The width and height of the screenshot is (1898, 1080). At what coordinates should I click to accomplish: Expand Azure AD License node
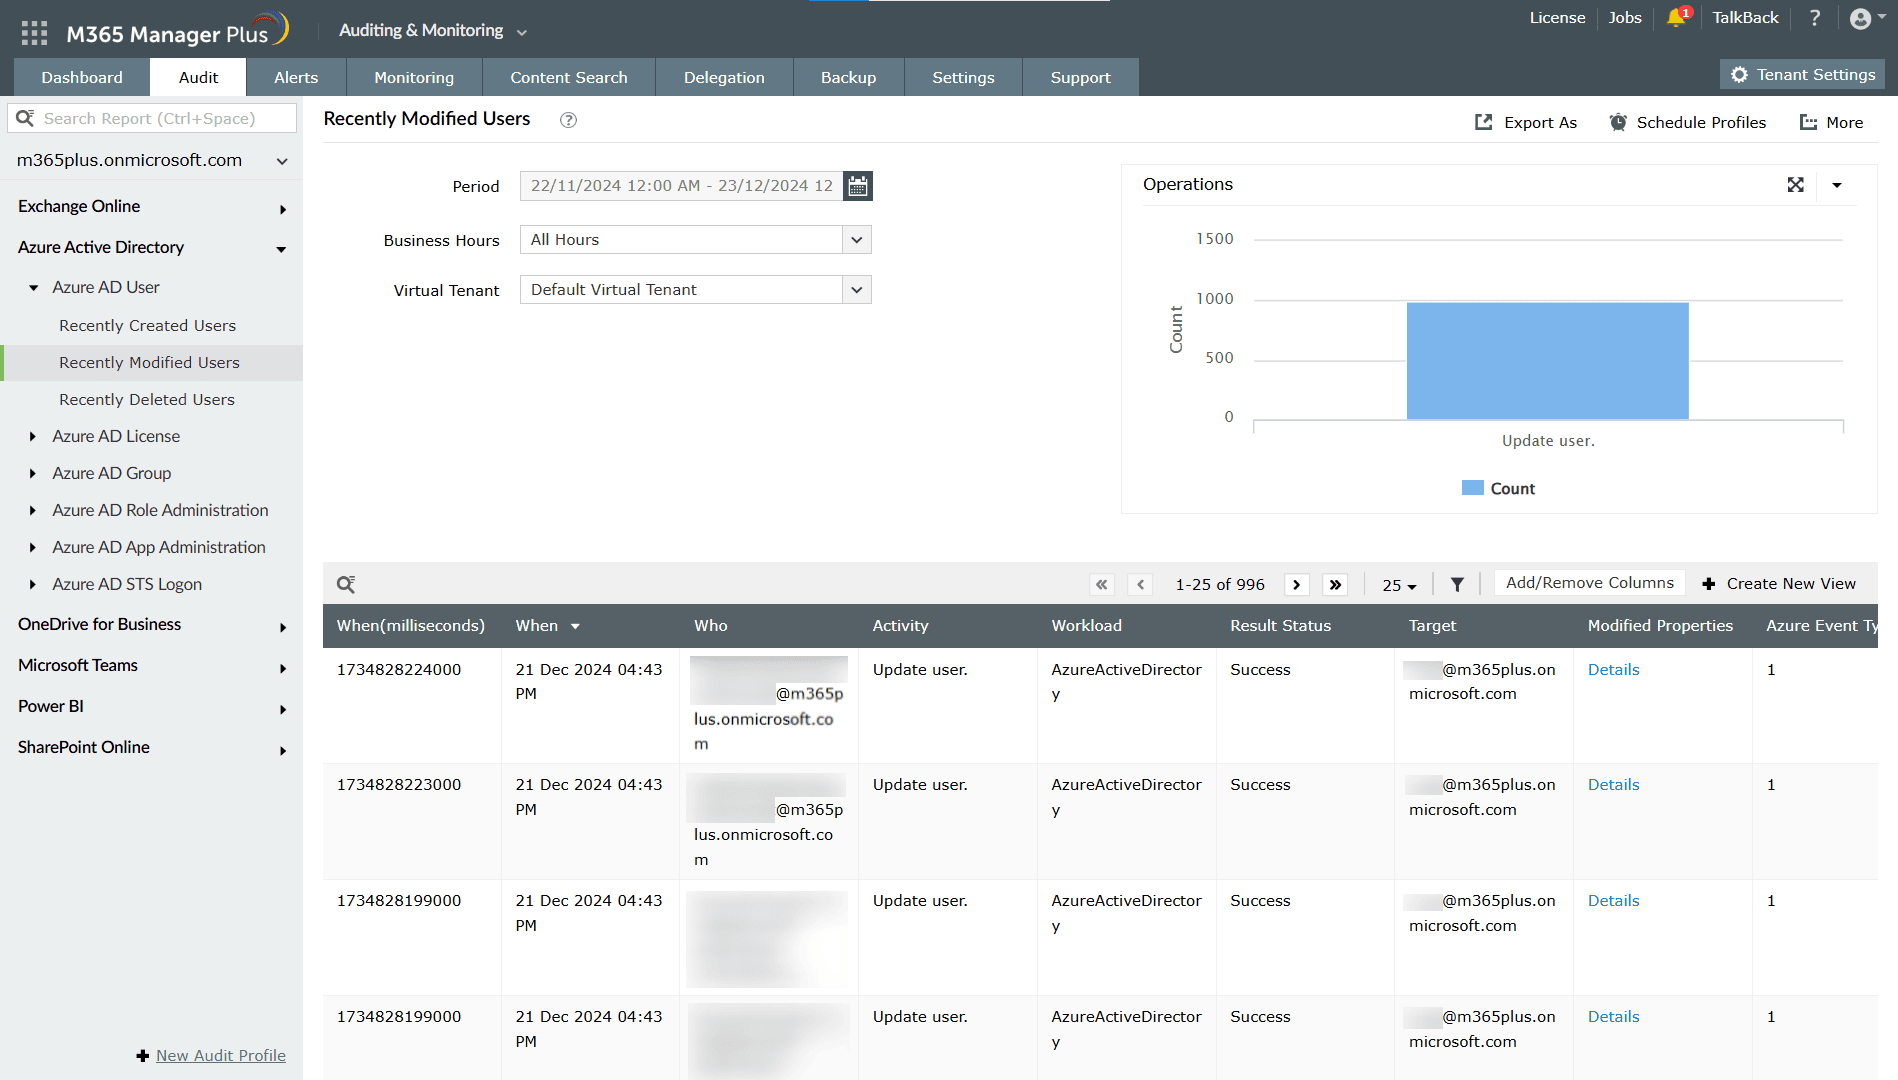pos(33,437)
